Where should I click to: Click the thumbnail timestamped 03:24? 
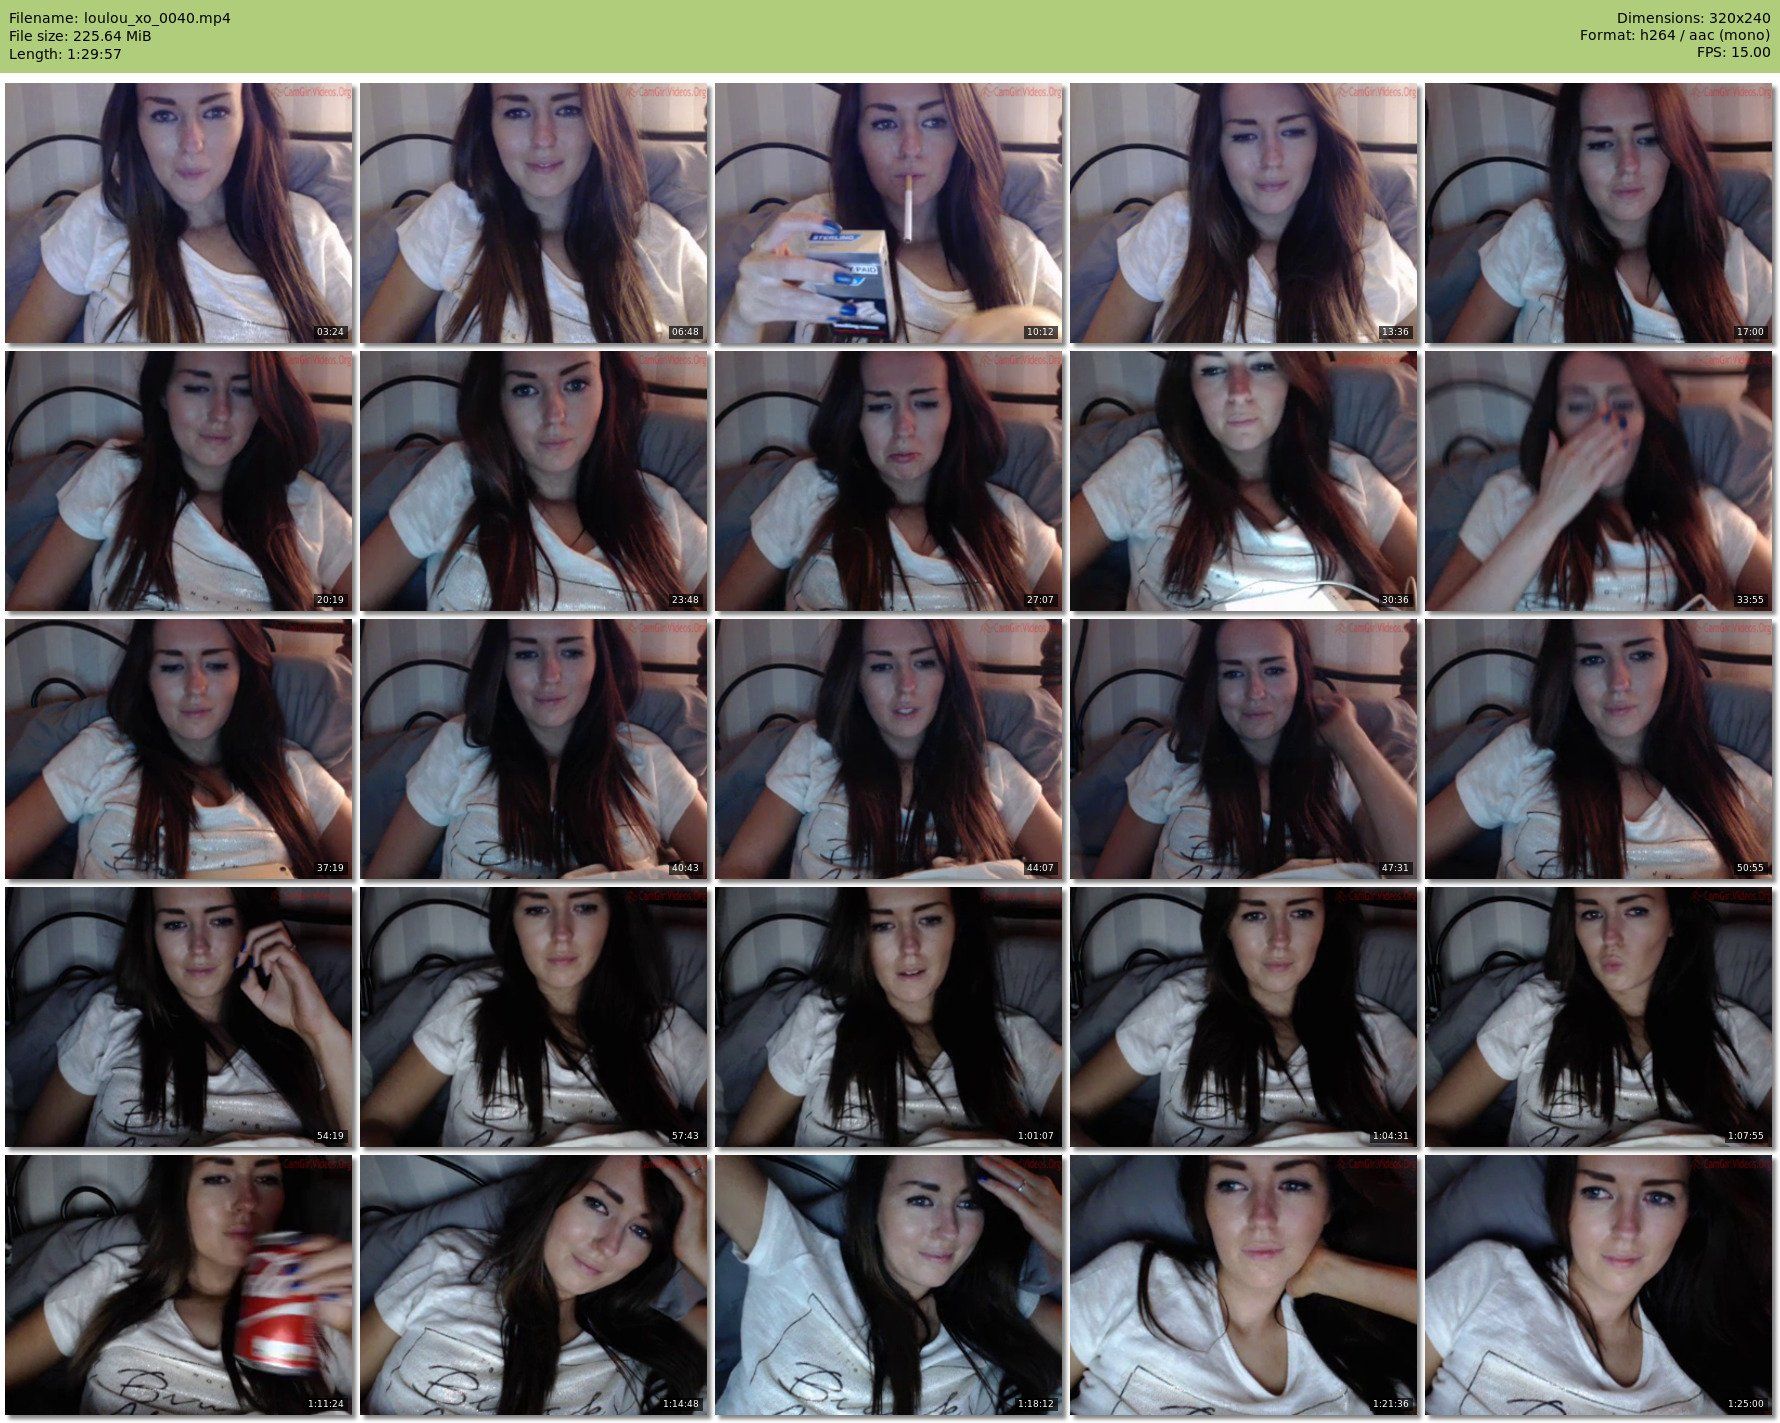pyautogui.click(x=178, y=213)
